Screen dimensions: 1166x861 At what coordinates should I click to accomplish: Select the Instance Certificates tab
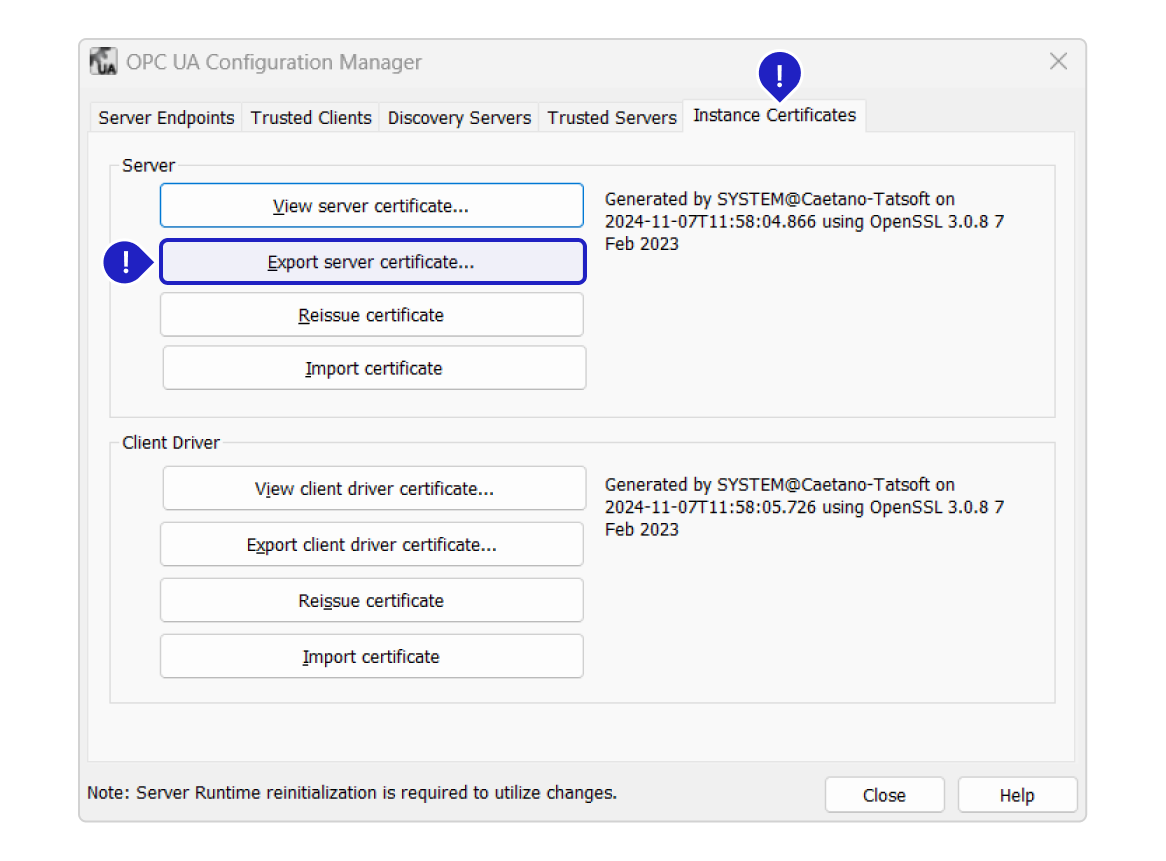tap(774, 116)
